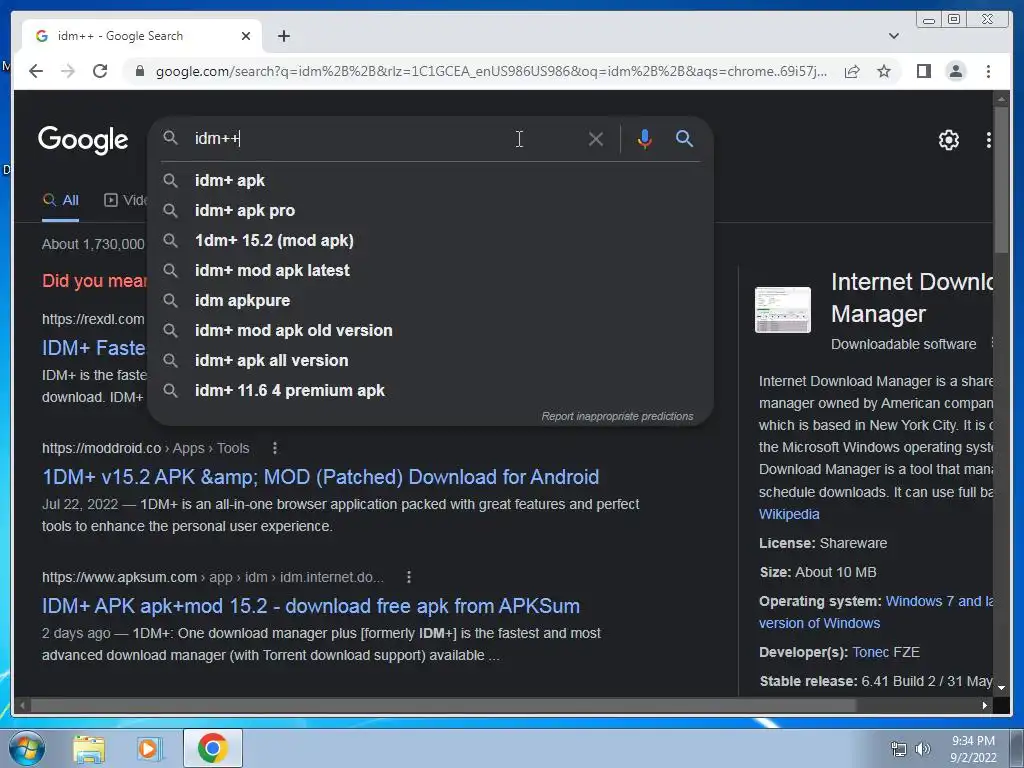
Task: Select suggestion "idm+ apk"
Action: (430, 180)
